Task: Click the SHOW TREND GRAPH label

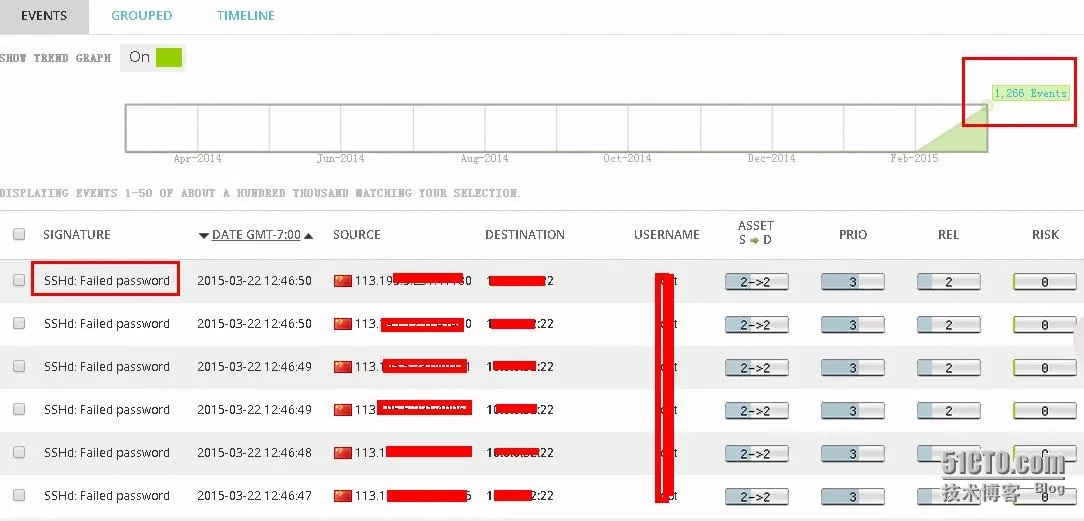Action: (x=55, y=58)
